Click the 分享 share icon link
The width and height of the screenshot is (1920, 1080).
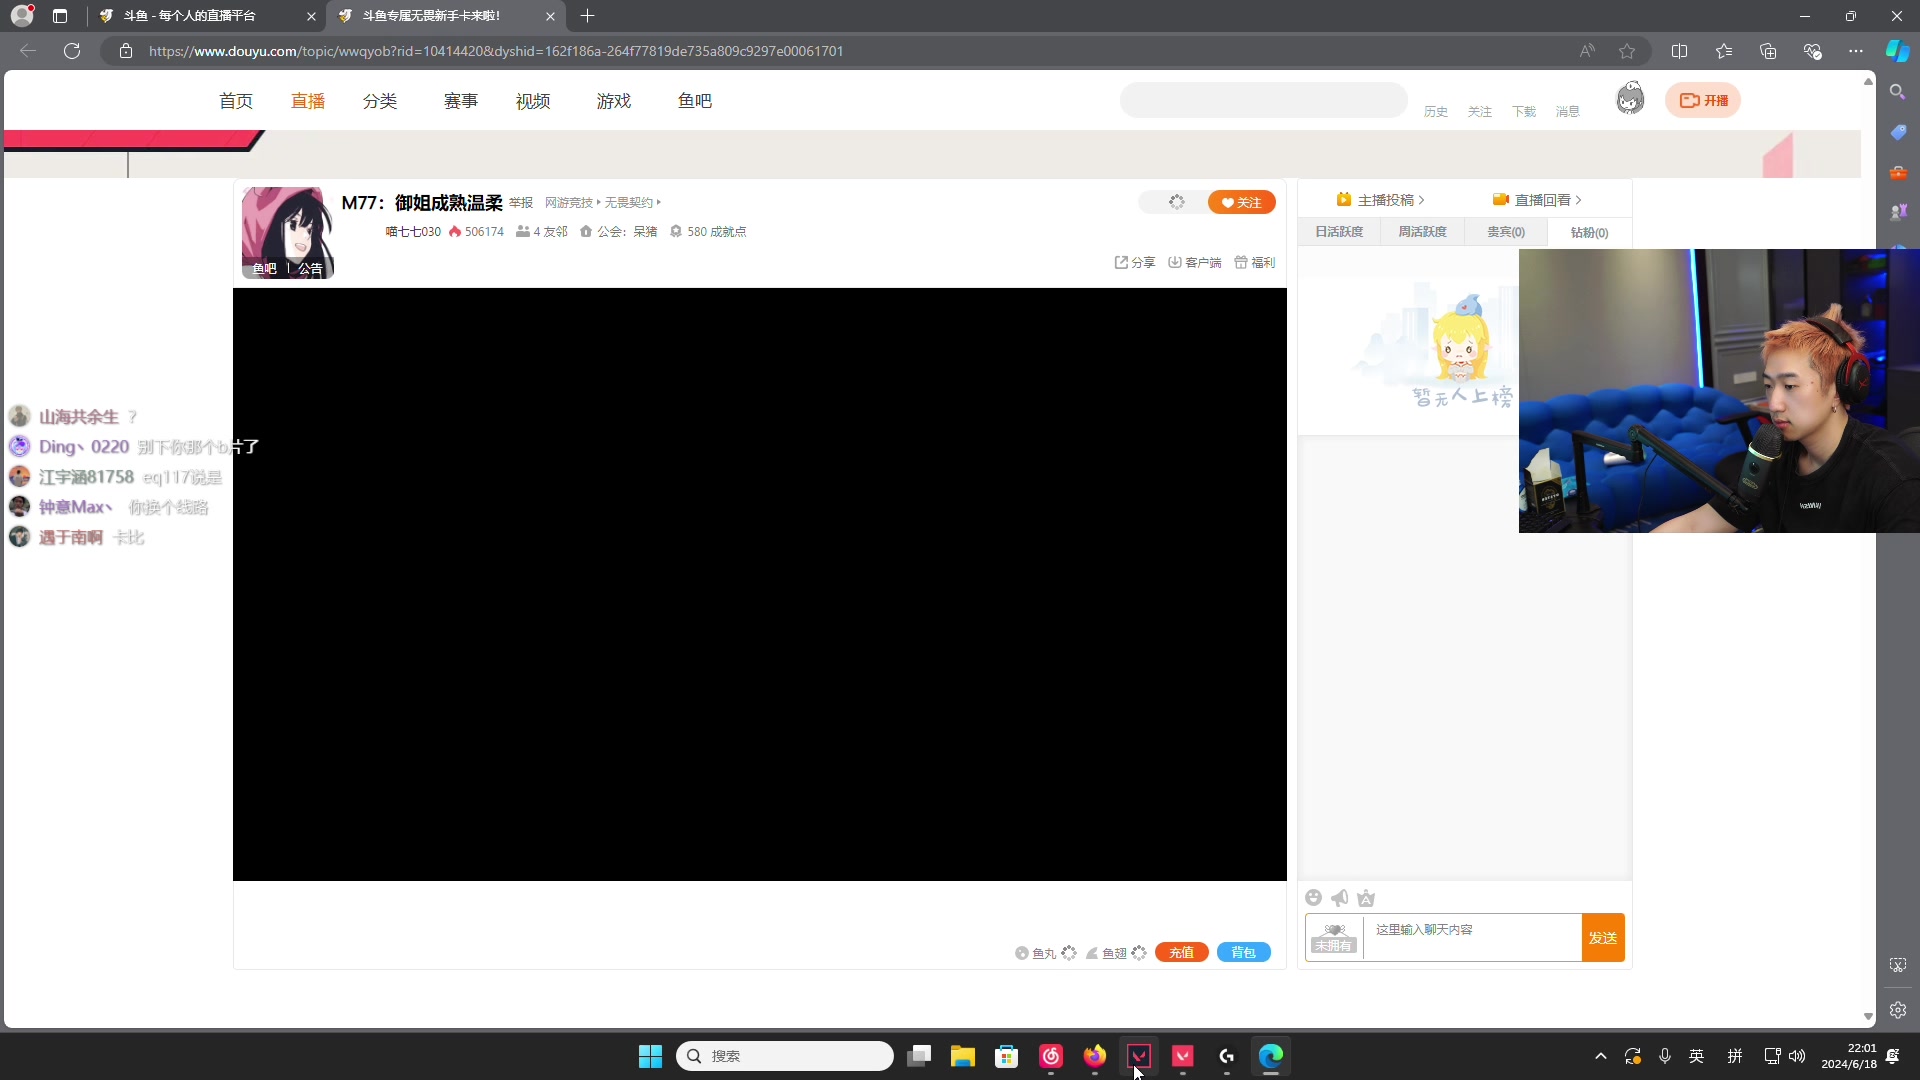coord(1135,262)
